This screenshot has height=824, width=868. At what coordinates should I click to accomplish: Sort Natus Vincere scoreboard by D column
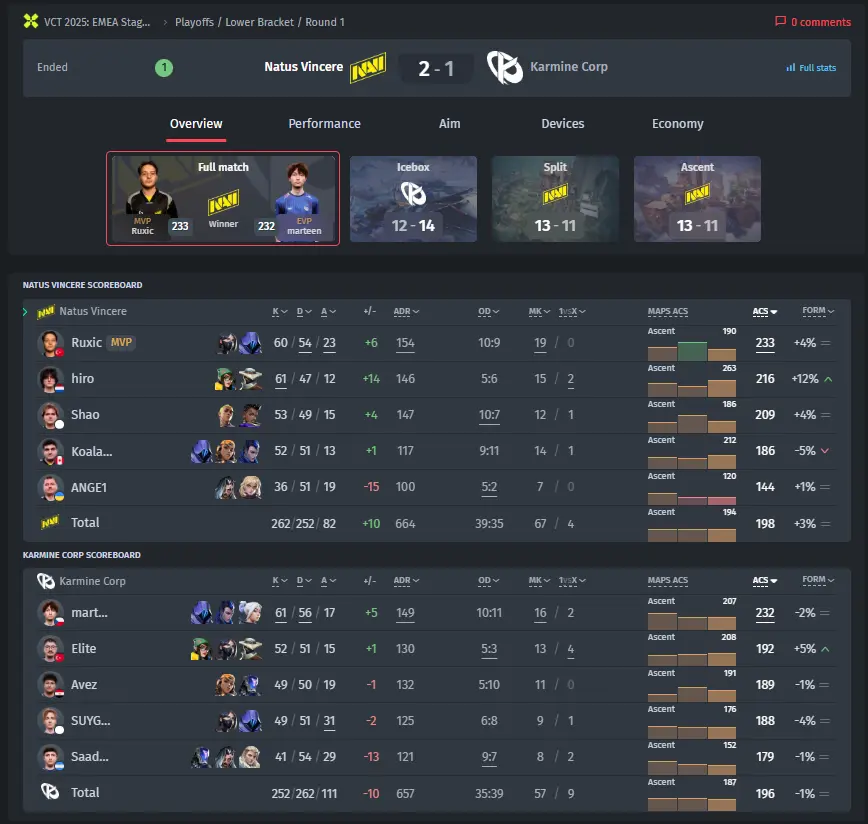point(304,312)
